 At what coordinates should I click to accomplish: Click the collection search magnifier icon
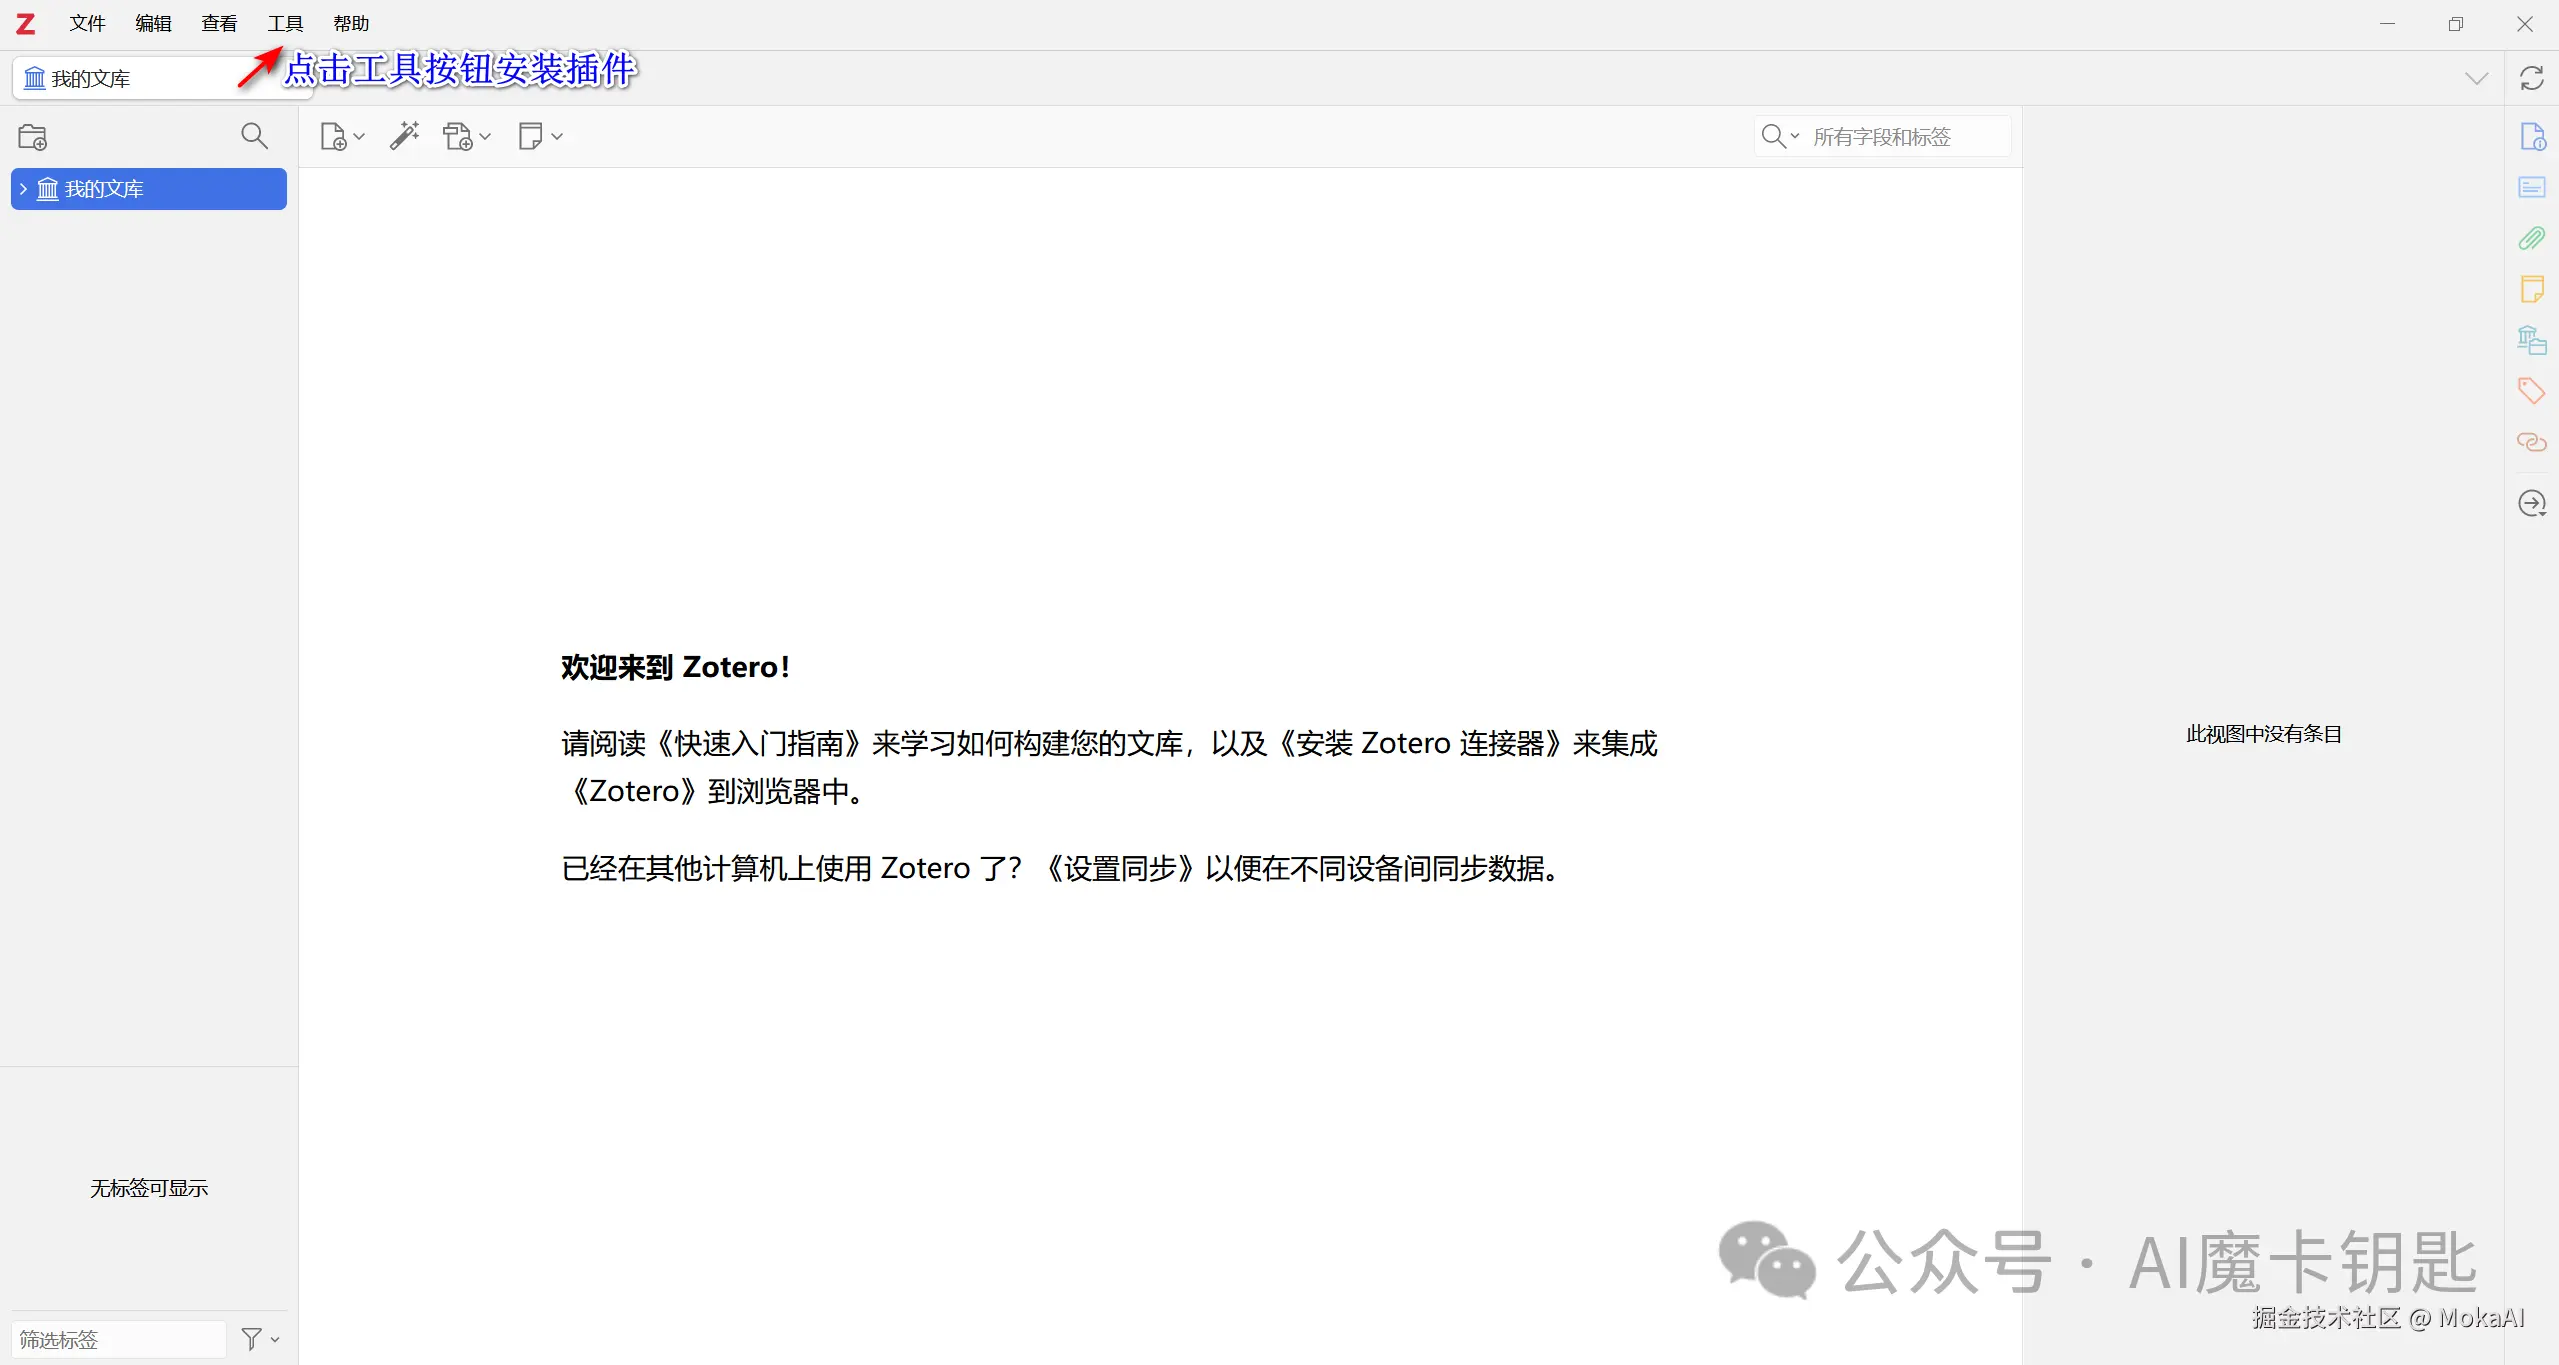[x=254, y=136]
